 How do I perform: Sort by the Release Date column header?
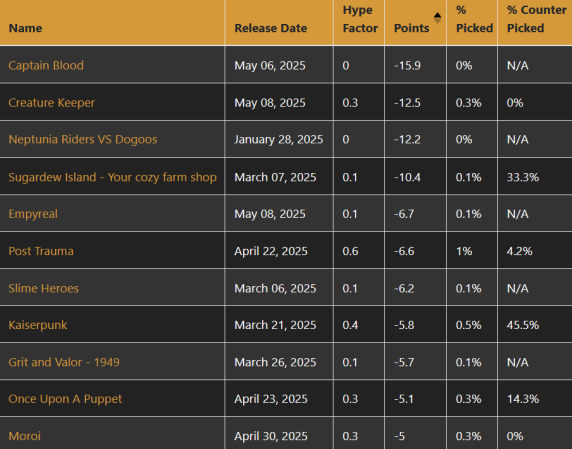(x=270, y=28)
